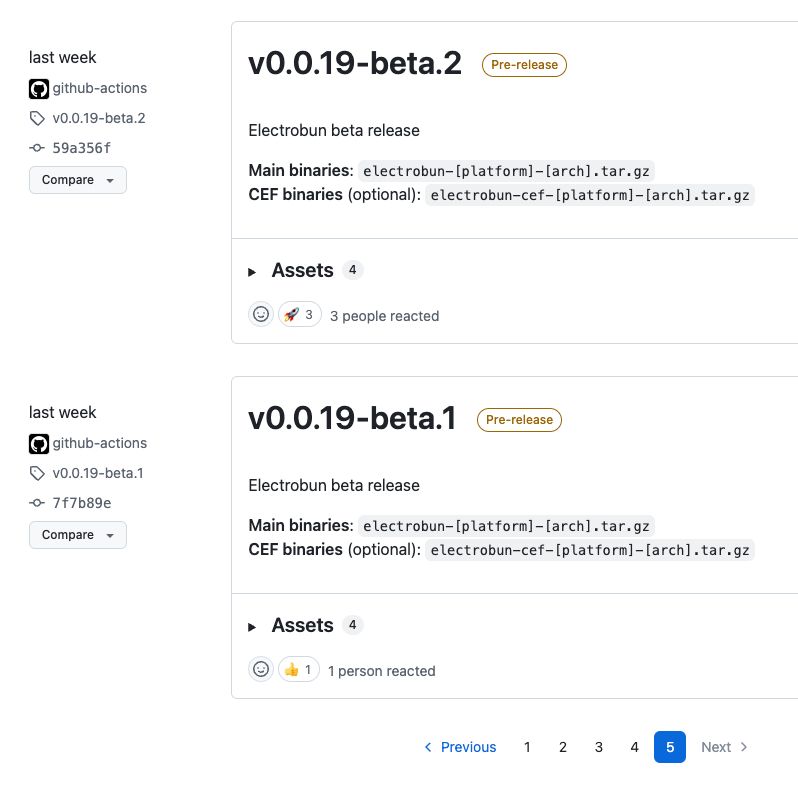Click commit icon next to 59a356f
Screen dimensions: 798x793
click(37, 148)
